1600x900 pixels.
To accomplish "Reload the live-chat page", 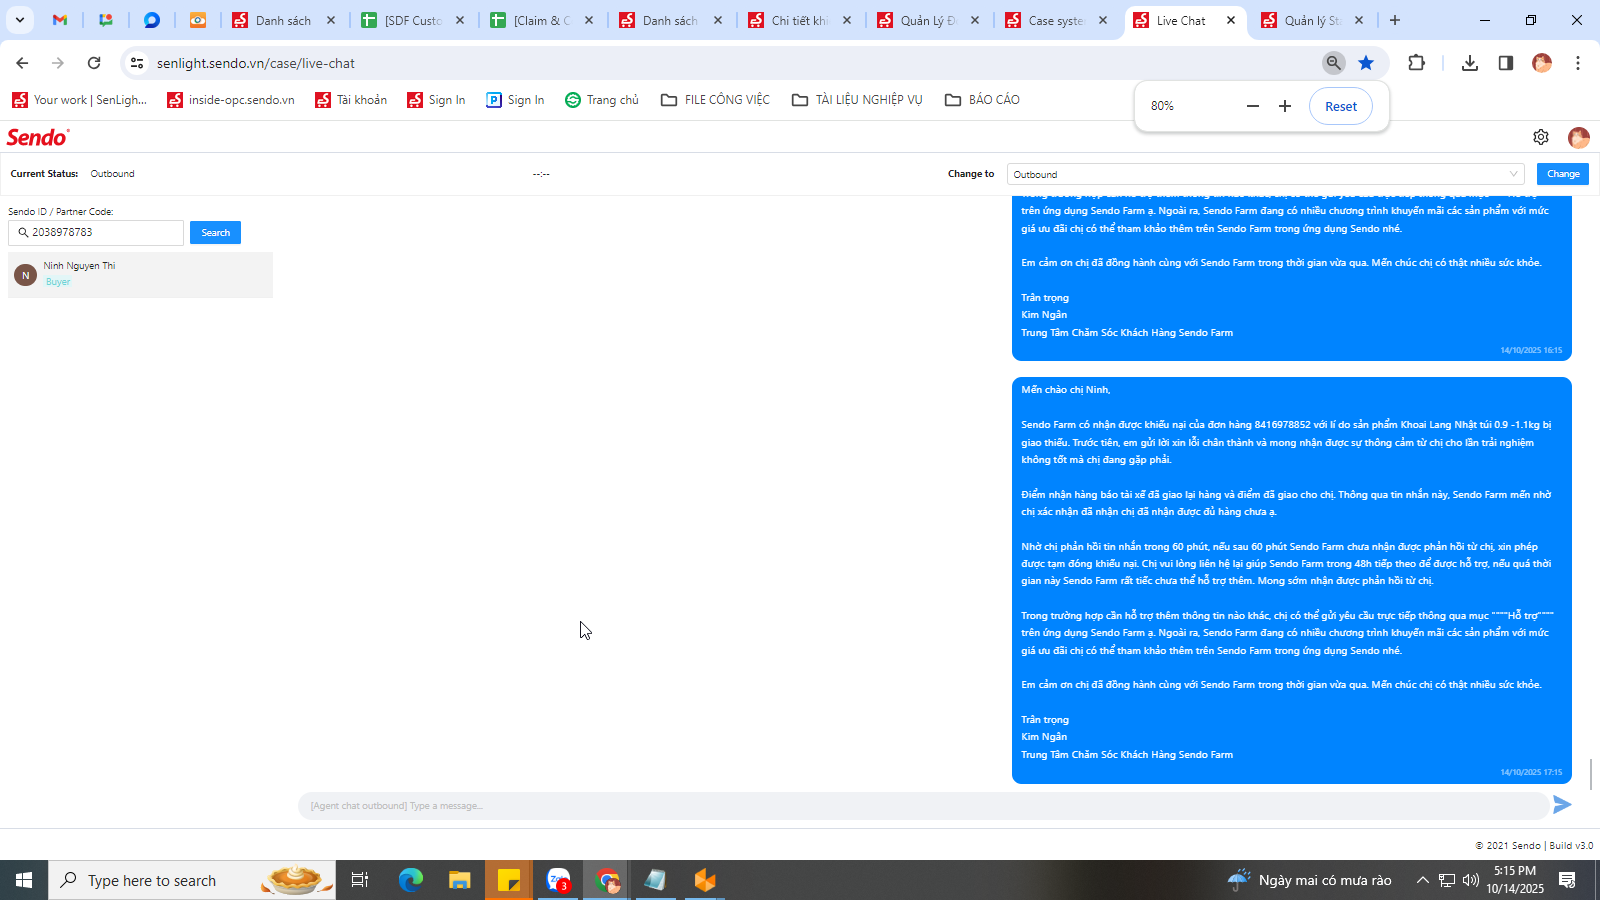I will click(94, 63).
